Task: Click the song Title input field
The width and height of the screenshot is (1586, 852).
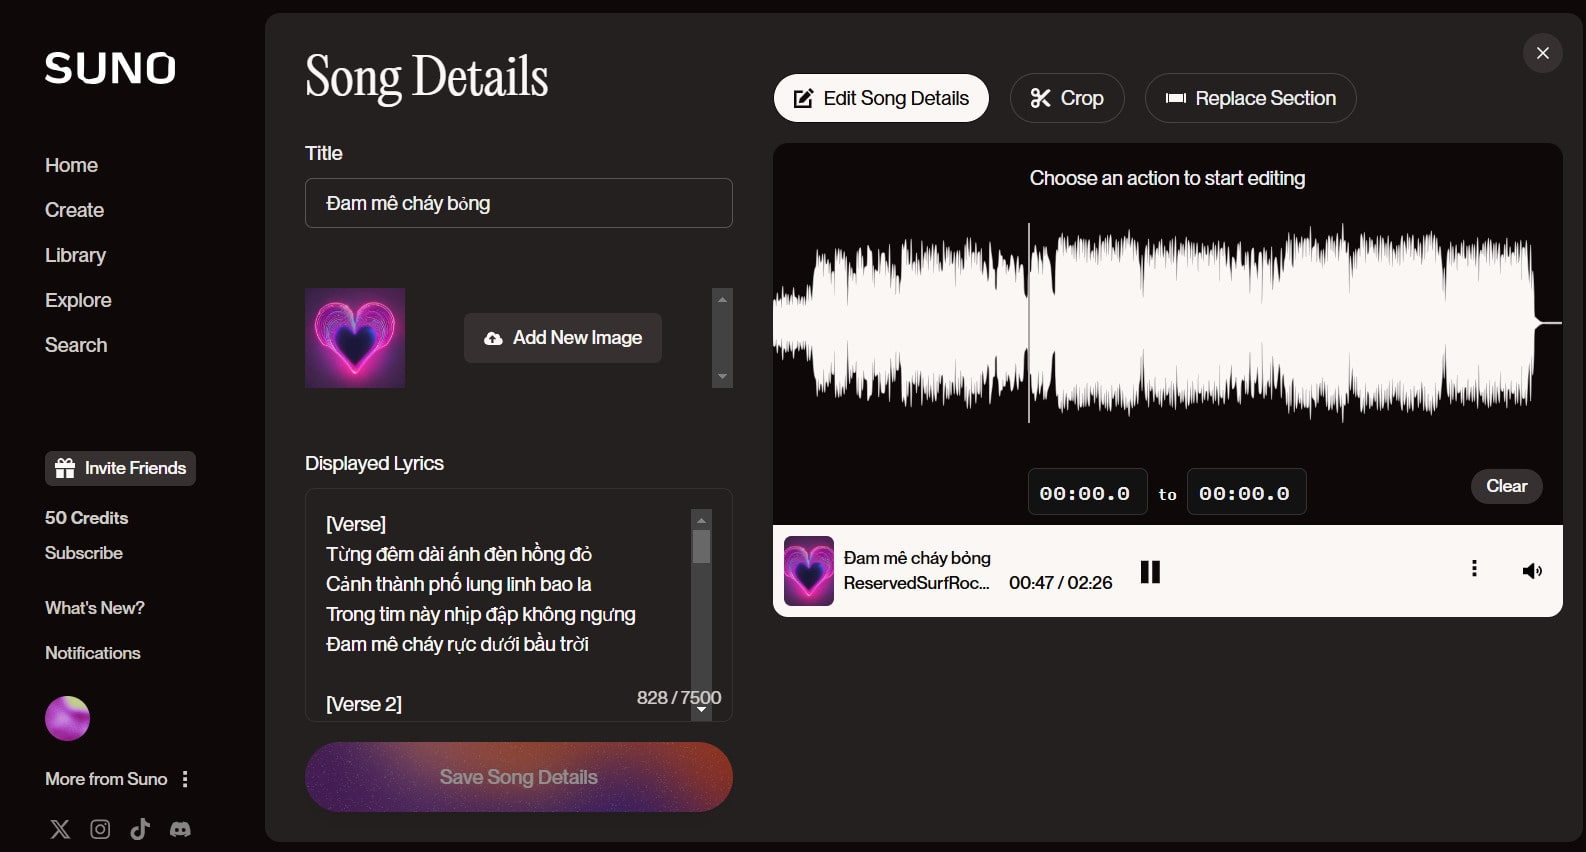Action: (x=519, y=203)
